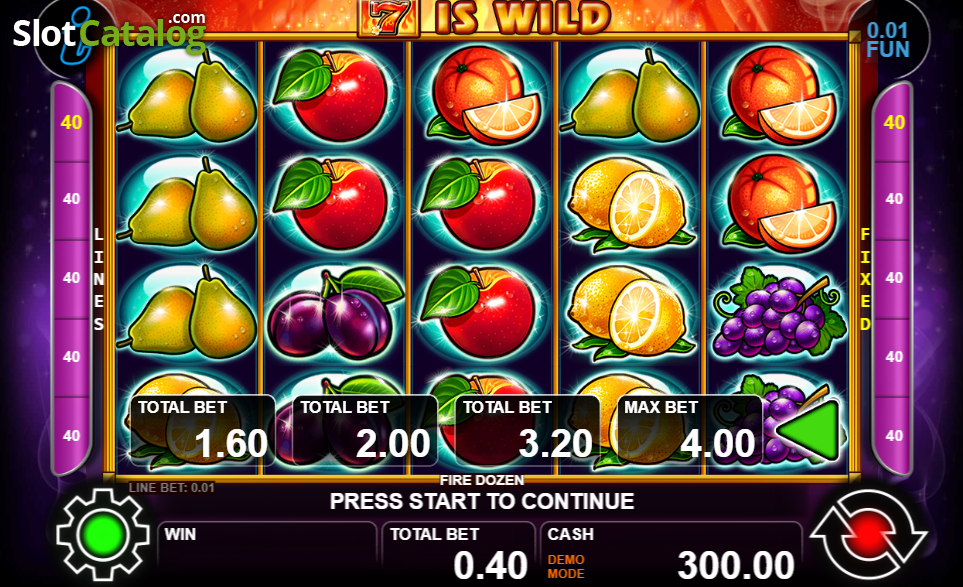Click the bottom 40 segment on left lines bar
This screenshot has height=587, width=963.
[71, 435]
